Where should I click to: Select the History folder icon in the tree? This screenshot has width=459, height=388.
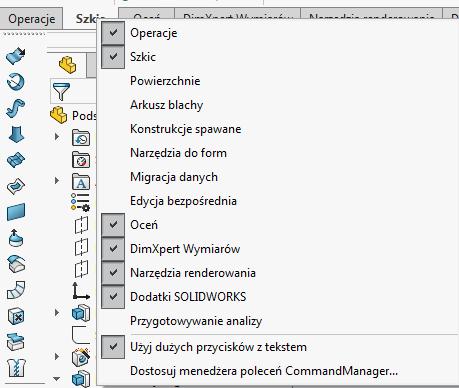pos(81,138)
